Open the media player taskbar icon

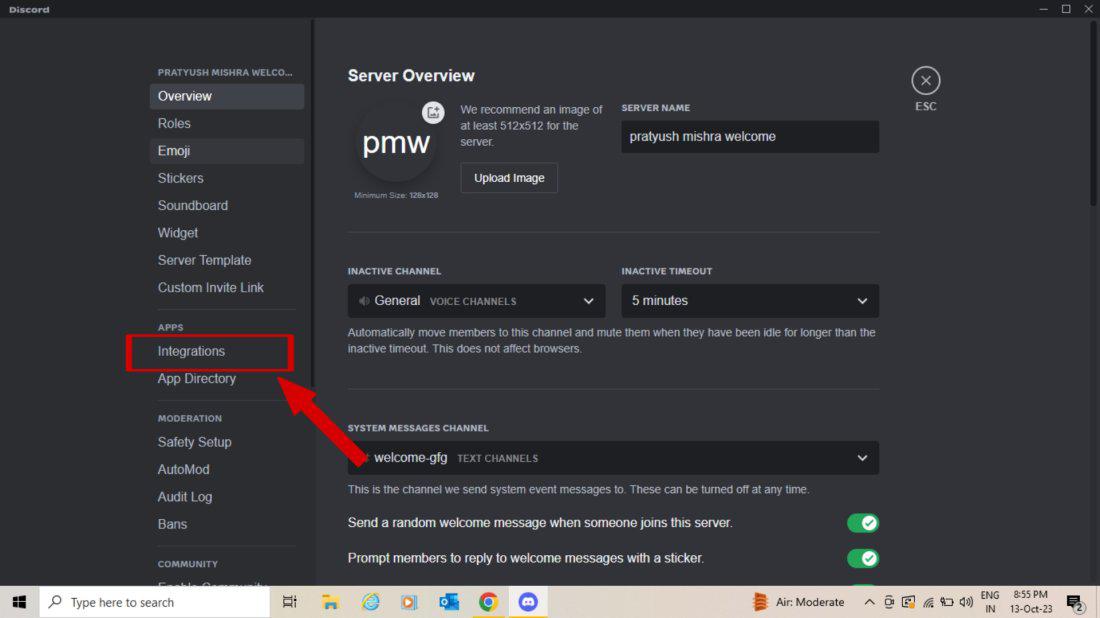point(409,602)
